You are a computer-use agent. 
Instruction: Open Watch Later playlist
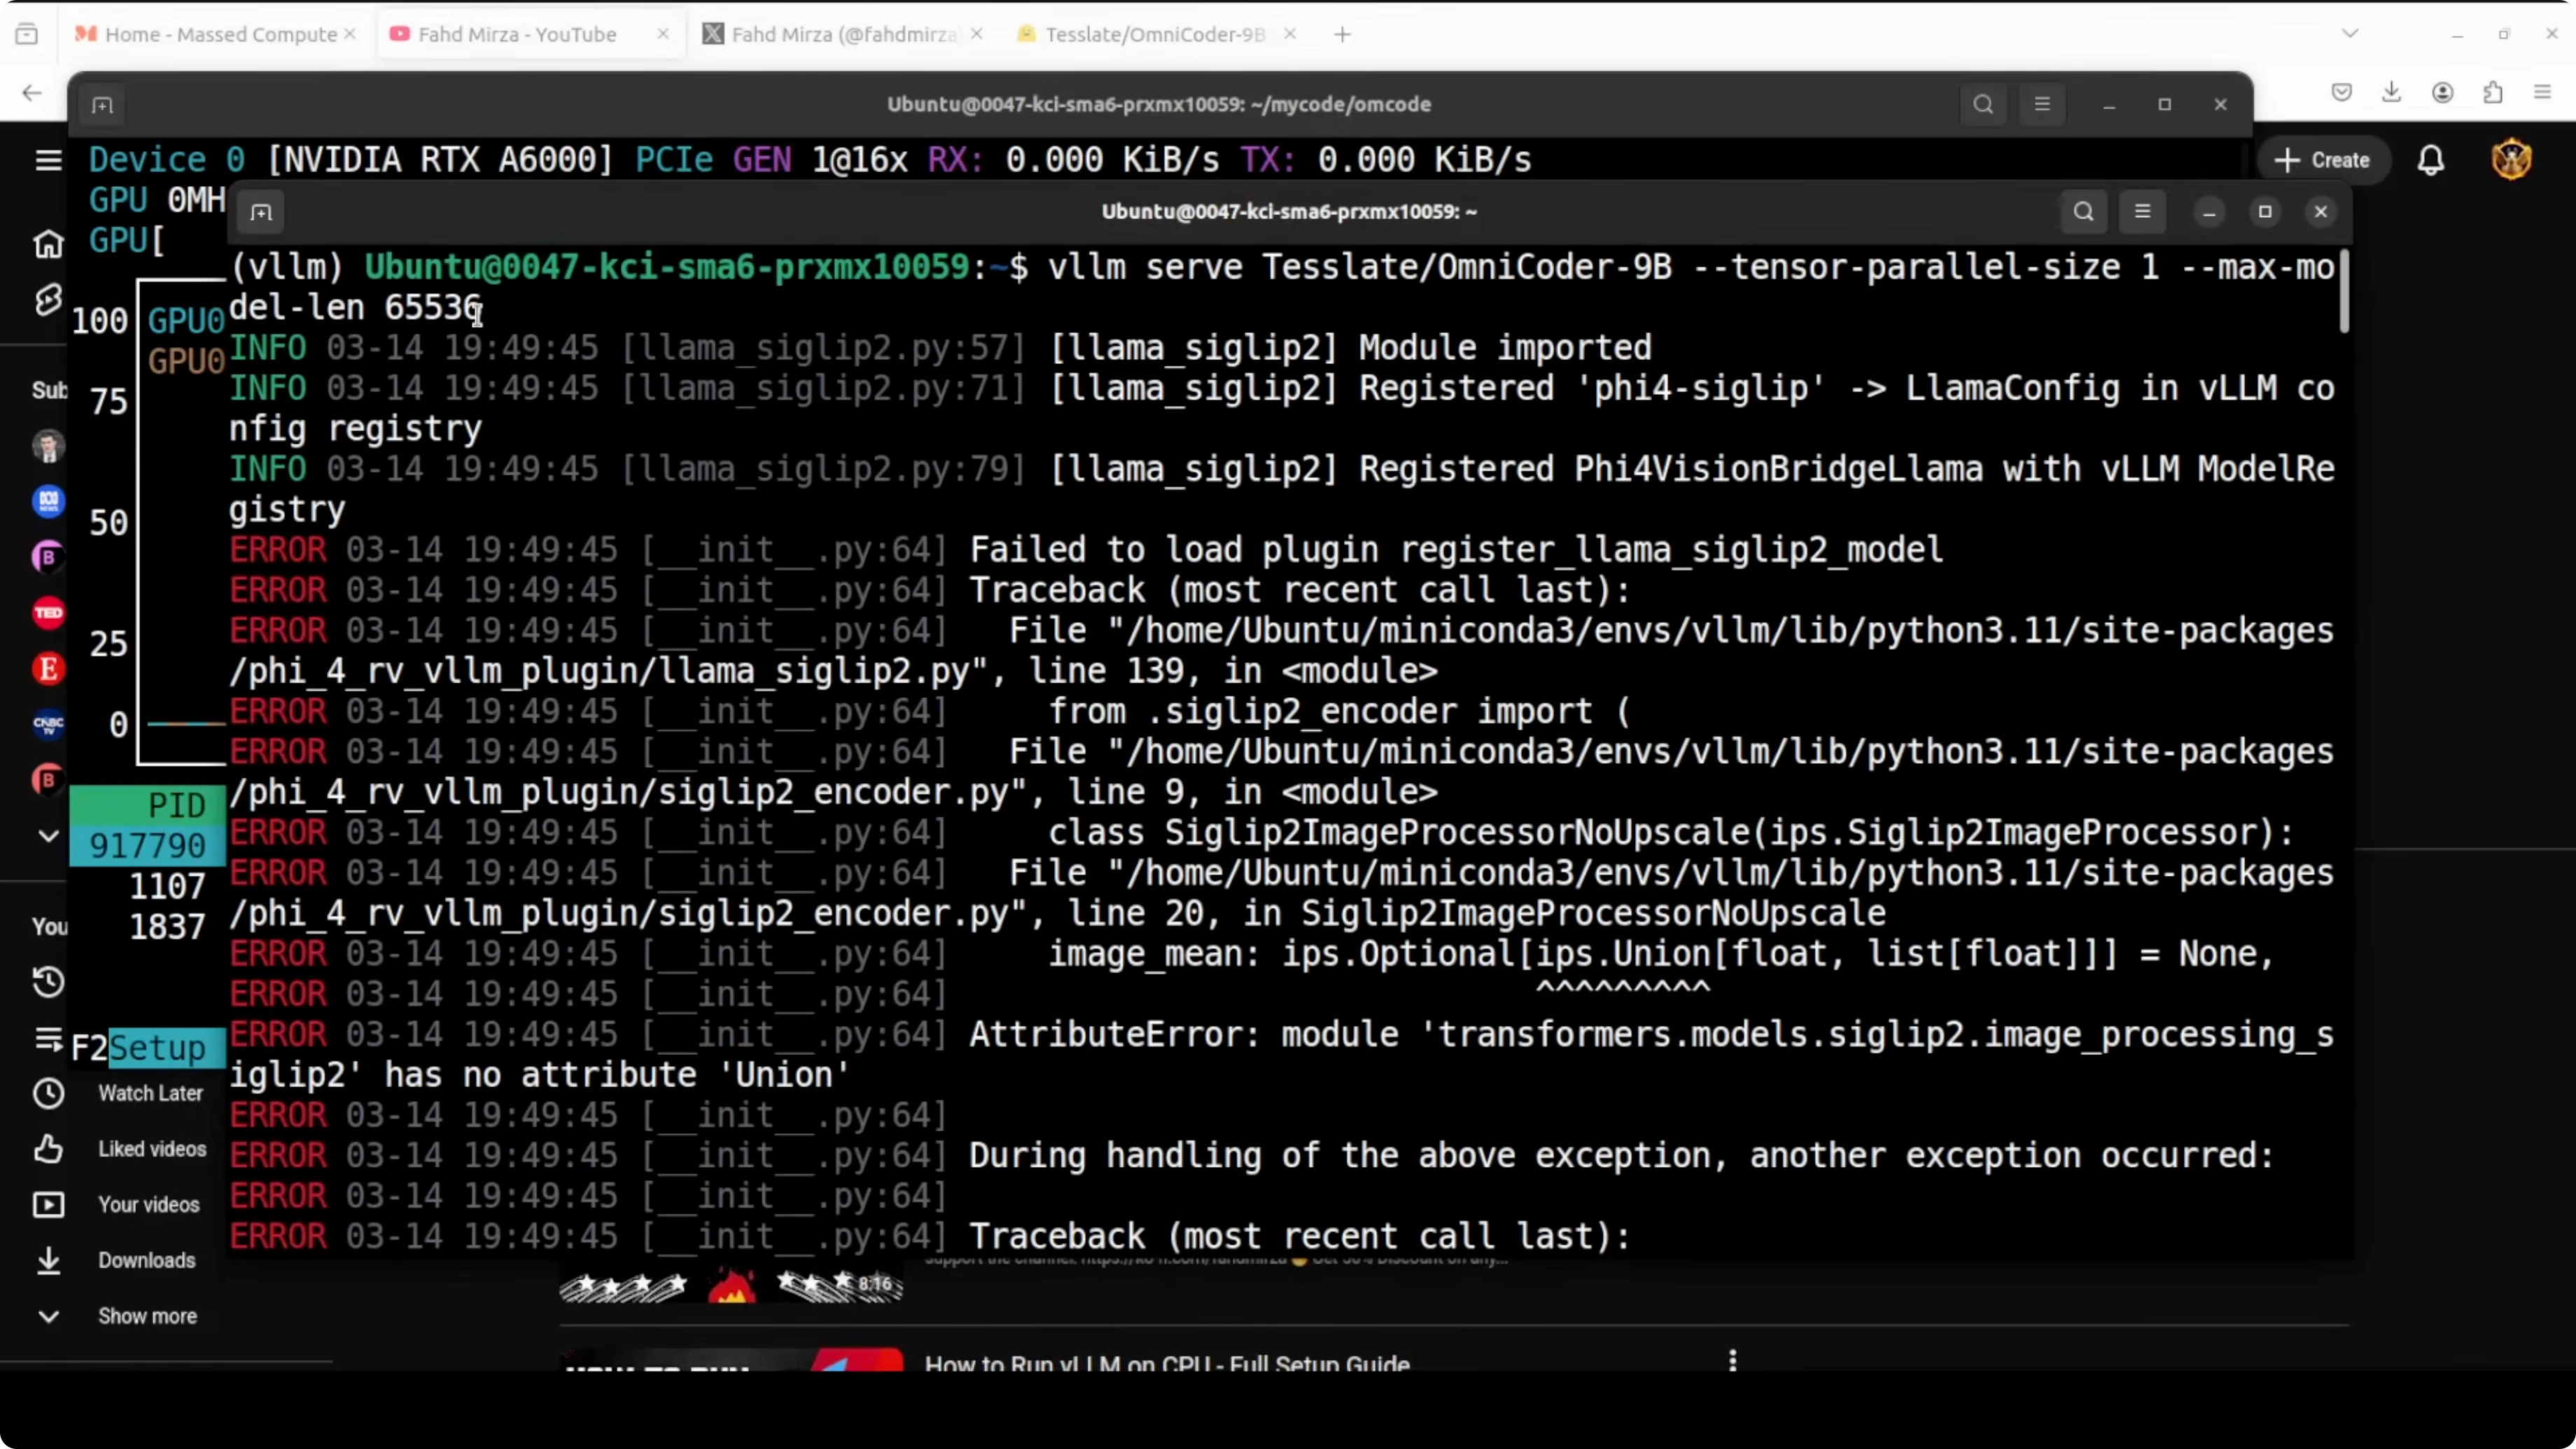tap(150, 1093)
